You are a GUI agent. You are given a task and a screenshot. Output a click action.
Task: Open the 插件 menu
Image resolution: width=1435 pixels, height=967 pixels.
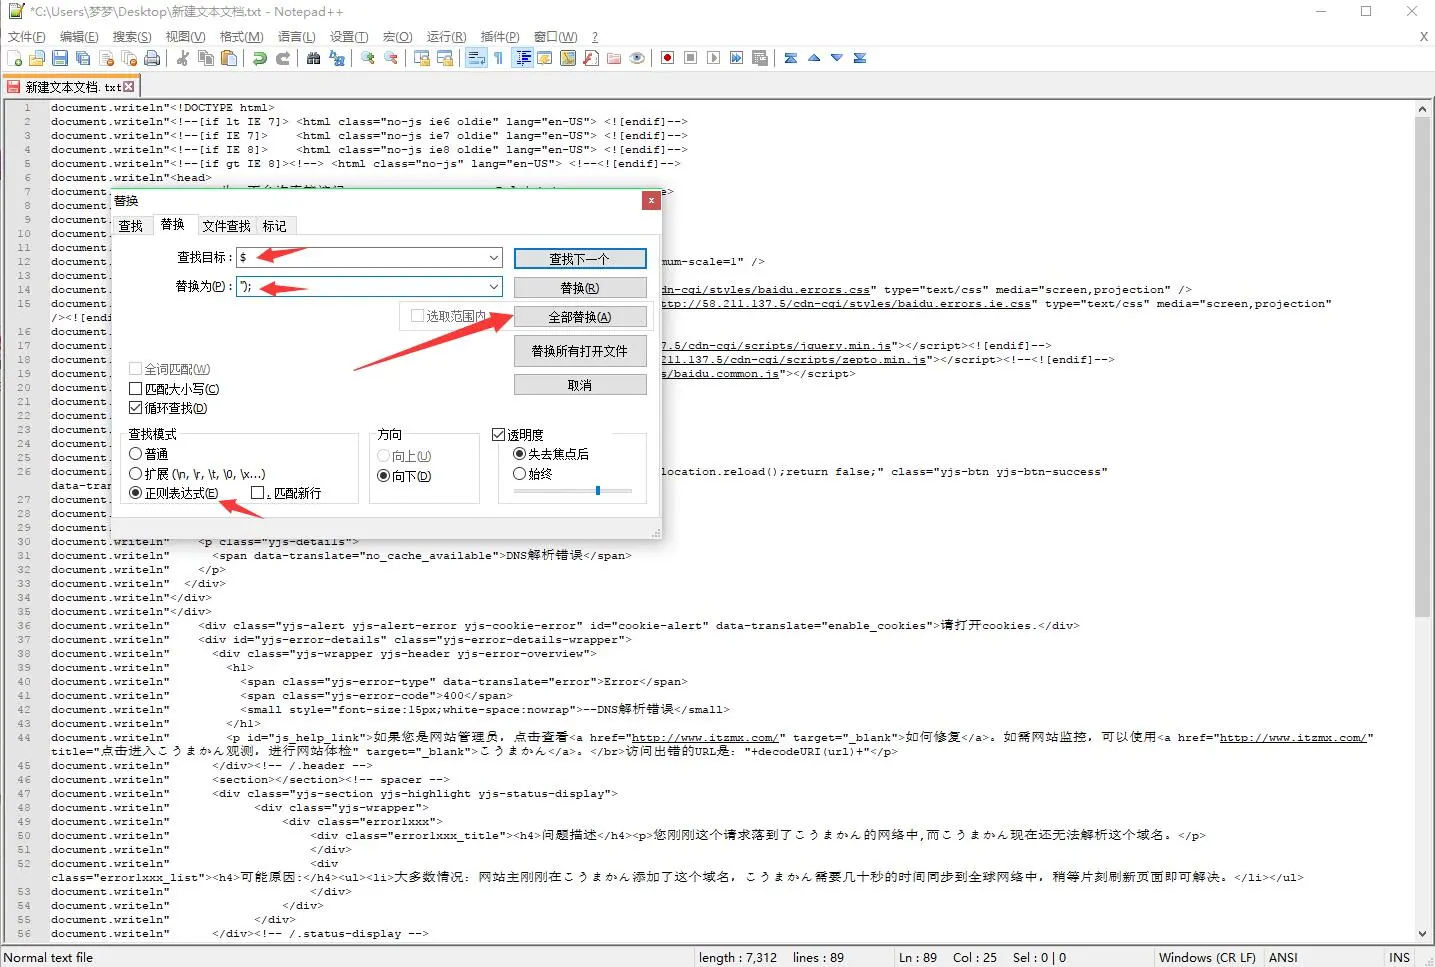[500, 37]
